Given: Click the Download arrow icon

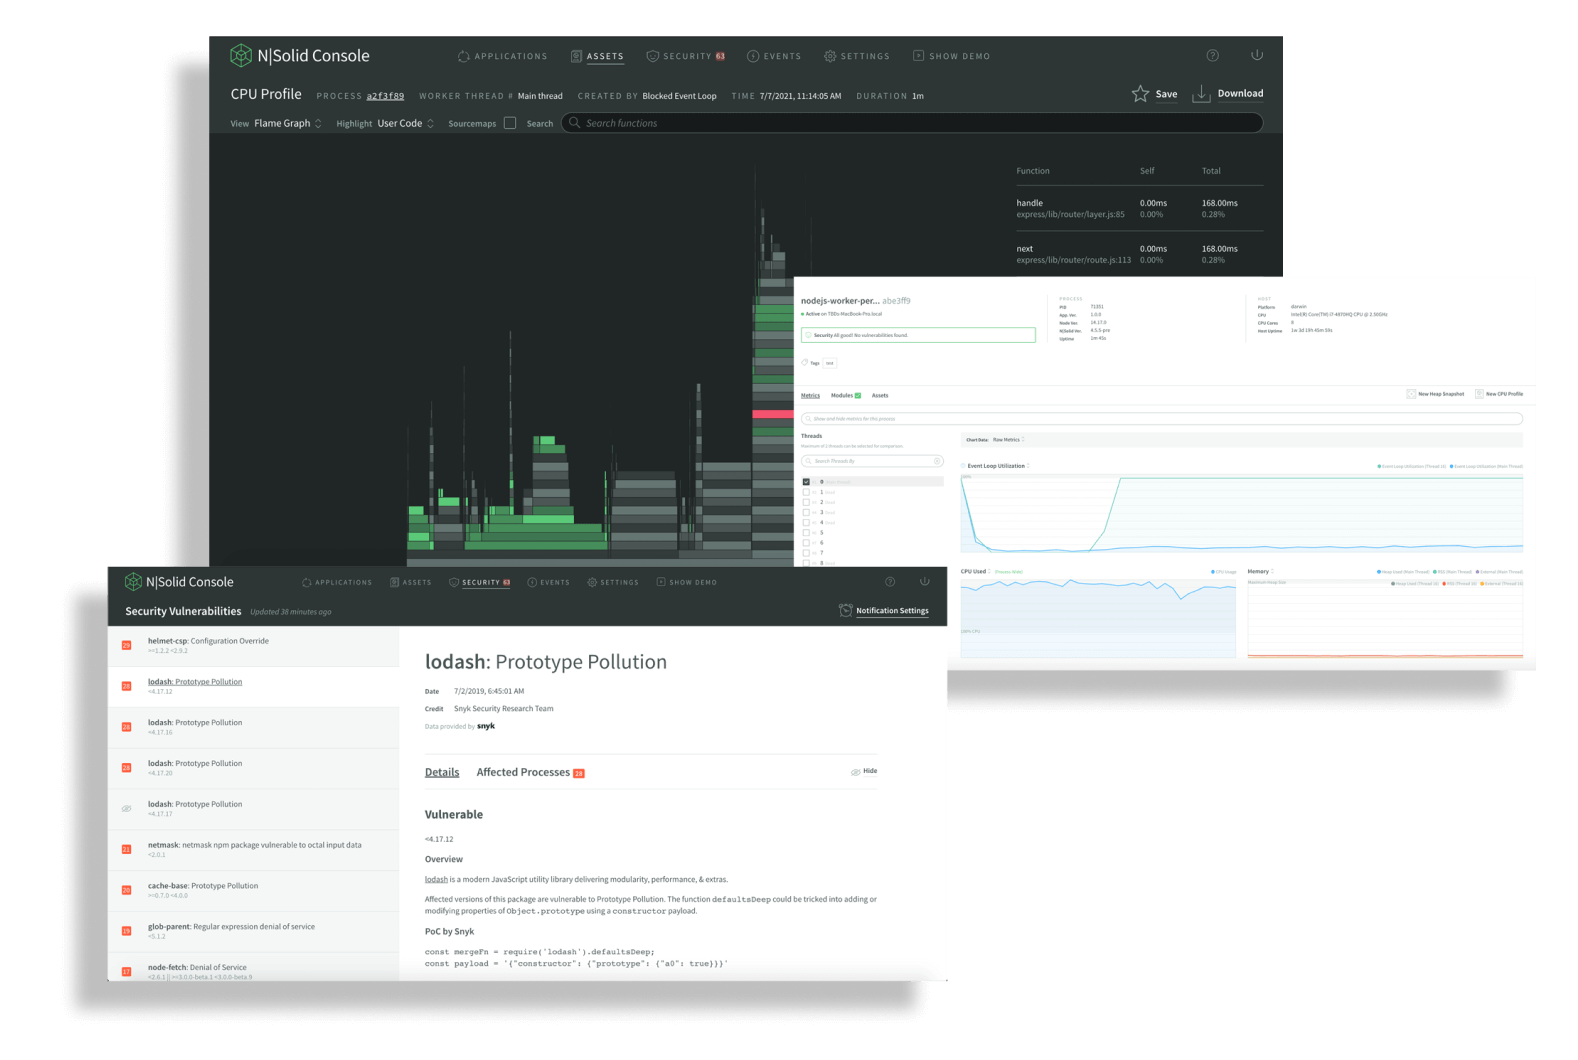Looking at the screenshot, I should coord(1201,94).
